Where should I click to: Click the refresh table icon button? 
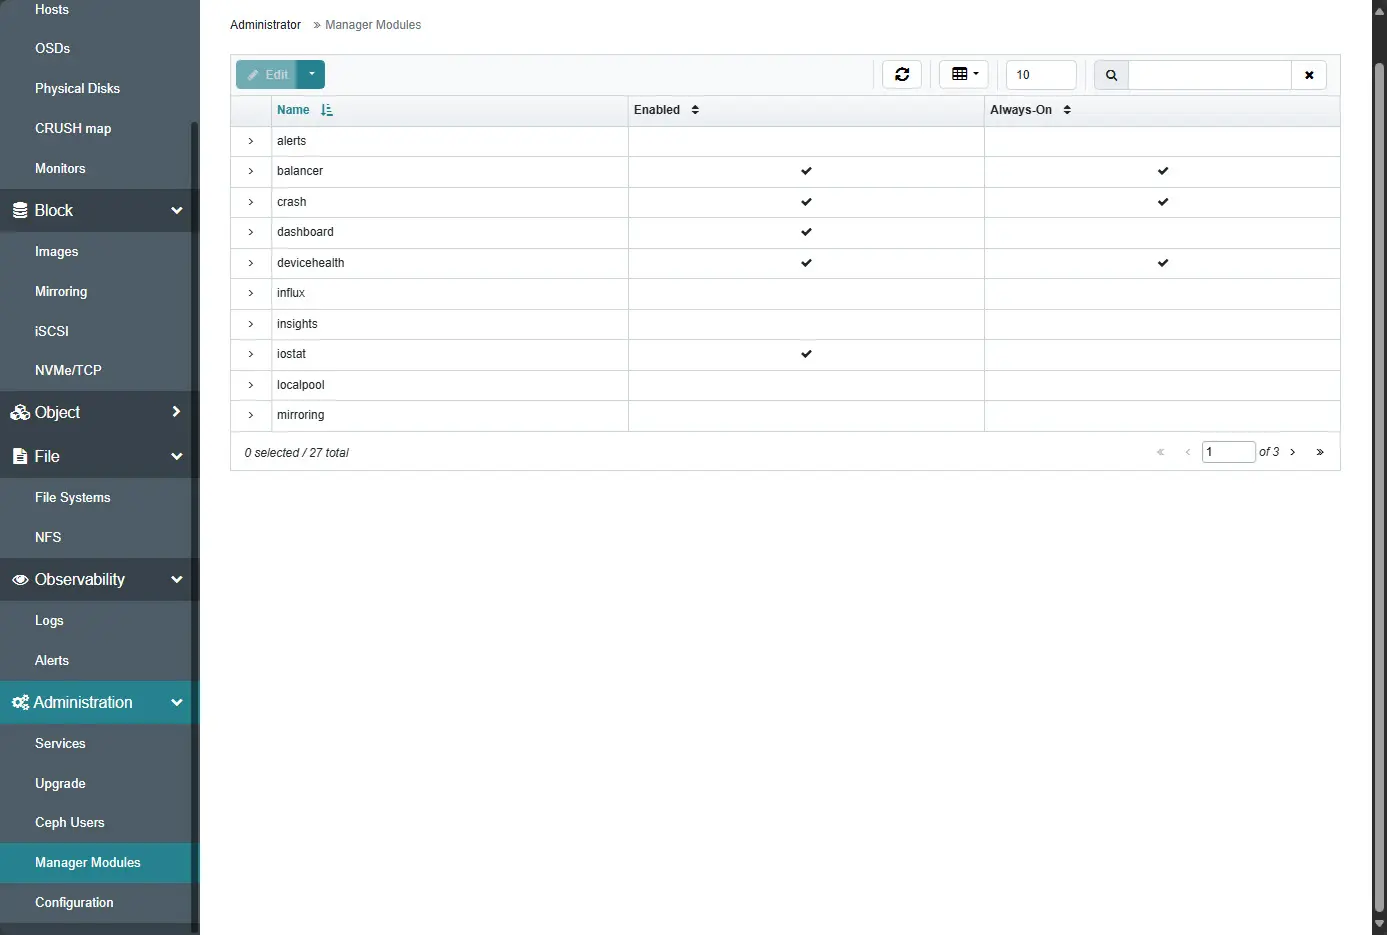902,74
